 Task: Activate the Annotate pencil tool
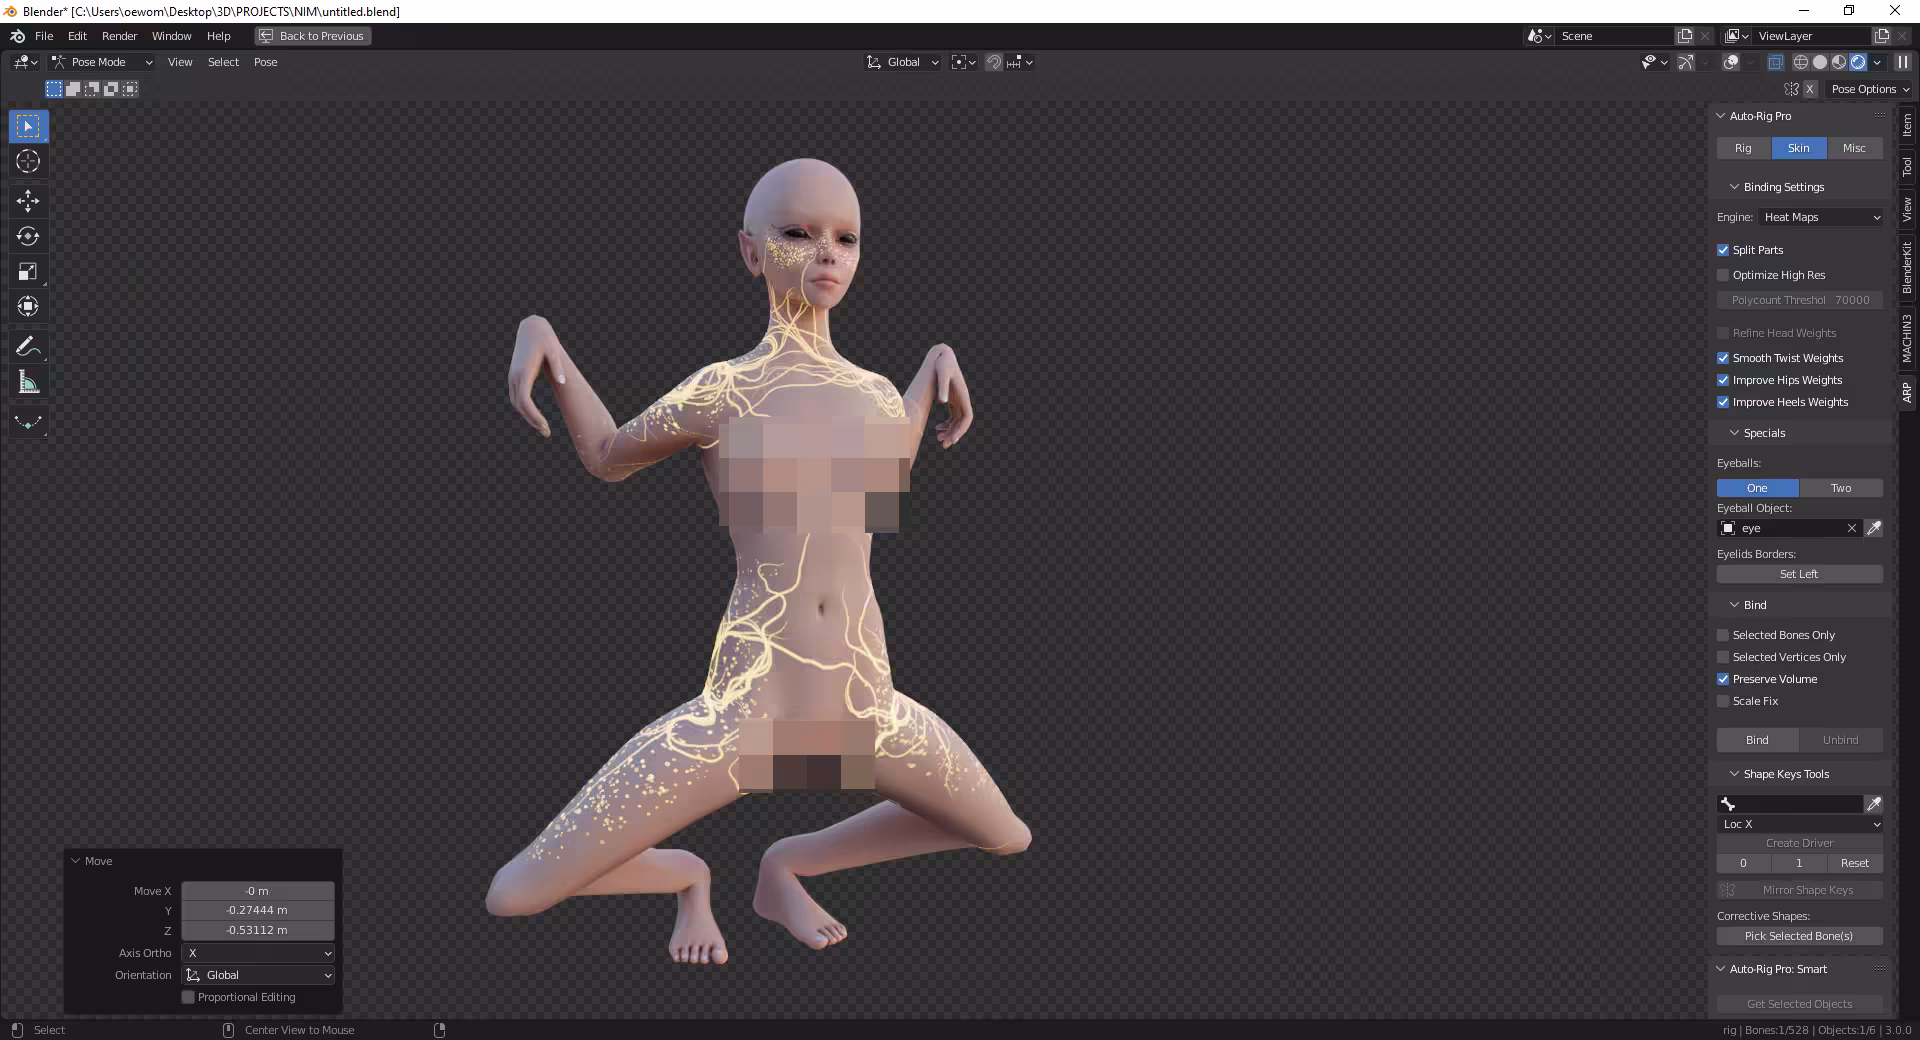tap(28, 347)
